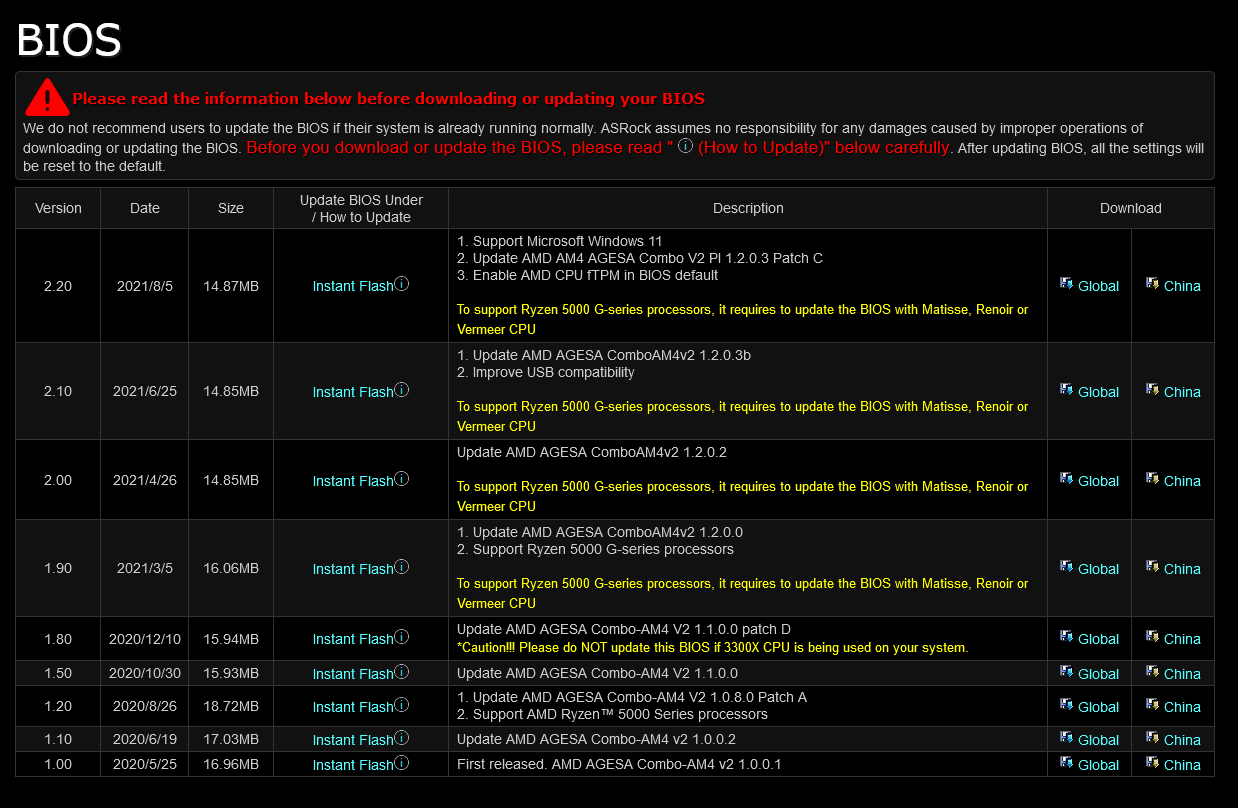Download BIOS 1.10 via China link
Viewport: 1238px width, 808px height.
tap(1182, 740)
